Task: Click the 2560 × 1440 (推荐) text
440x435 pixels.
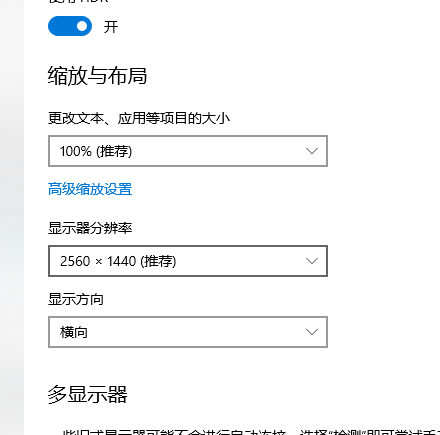Action: coord(118,261)
